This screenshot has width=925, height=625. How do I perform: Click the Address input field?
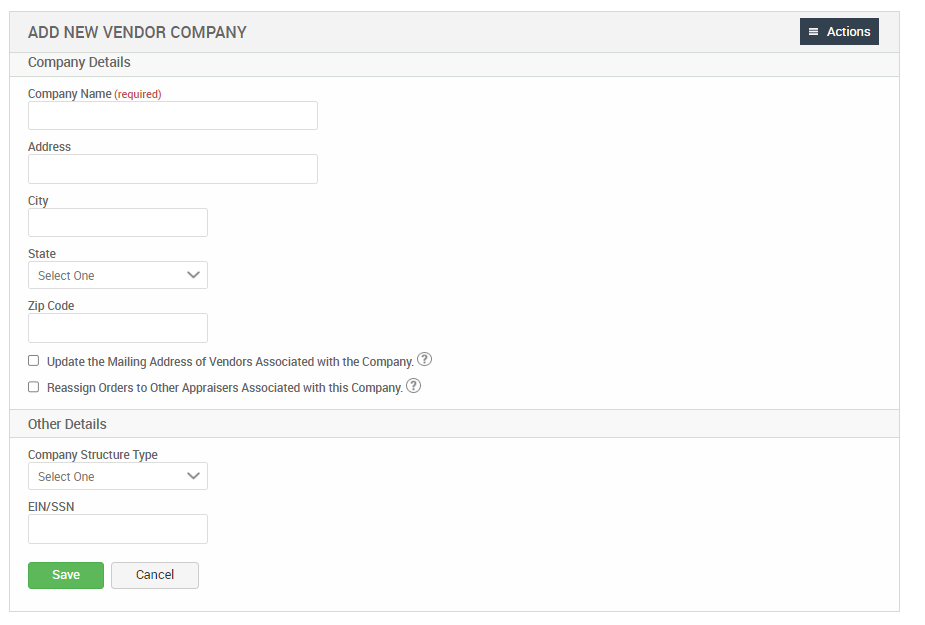(x=172, y=168)
